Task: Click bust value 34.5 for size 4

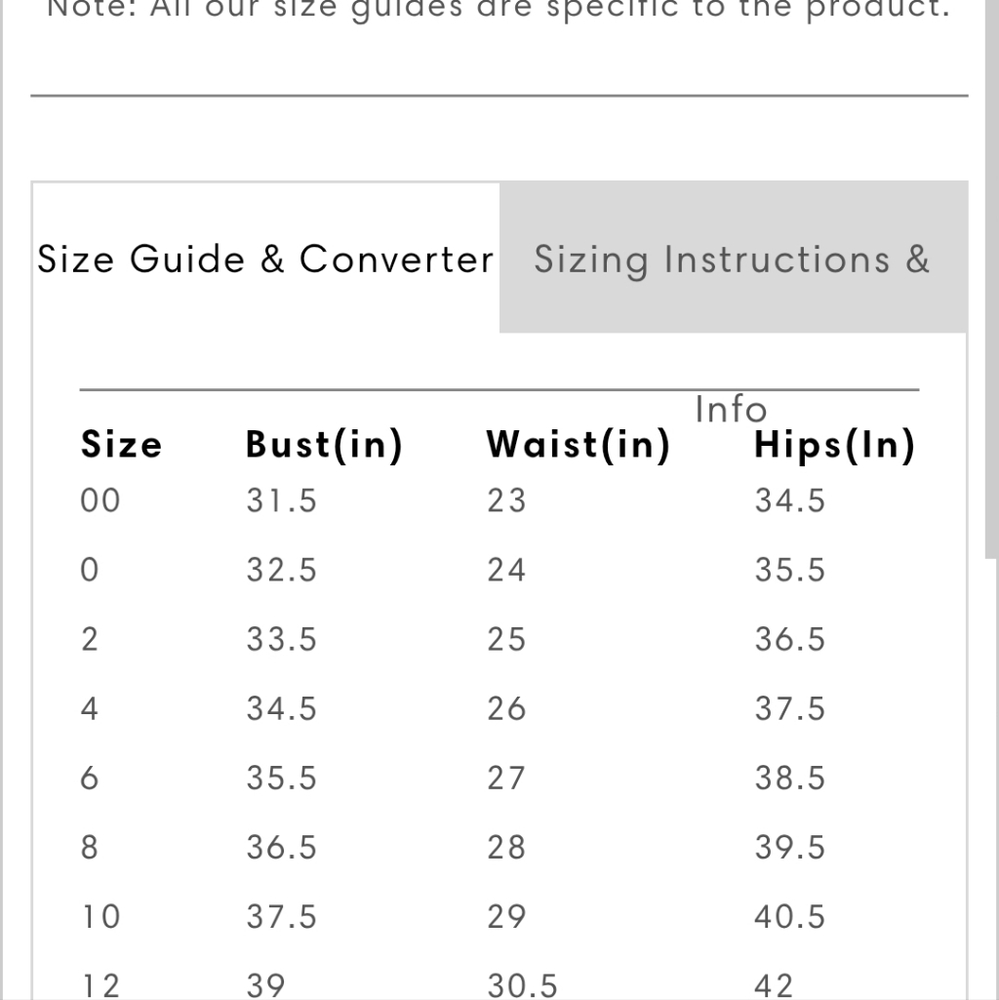Action: (282, 708)
